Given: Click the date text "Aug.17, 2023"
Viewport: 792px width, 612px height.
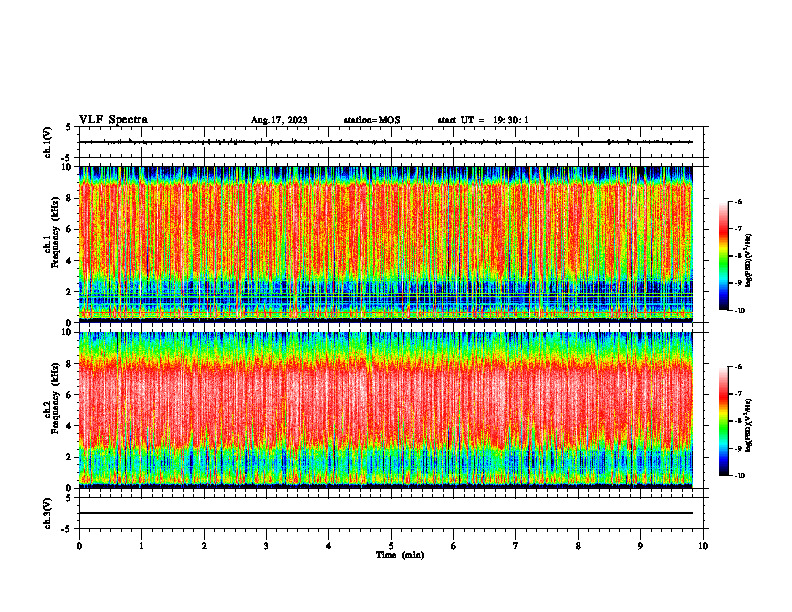Looking at the screenshot, I should coord(279,120).
